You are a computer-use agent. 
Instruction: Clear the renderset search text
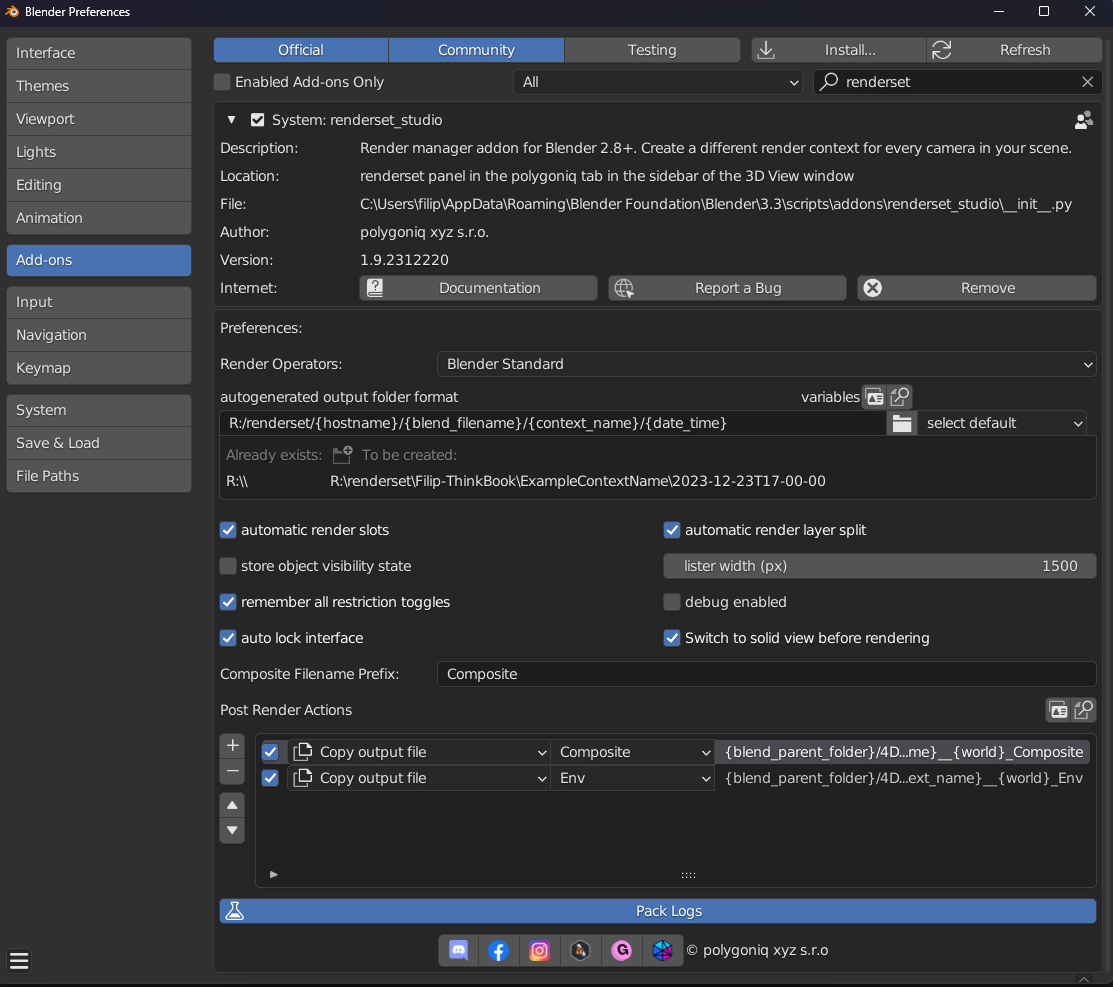(x=1087, y=82)
